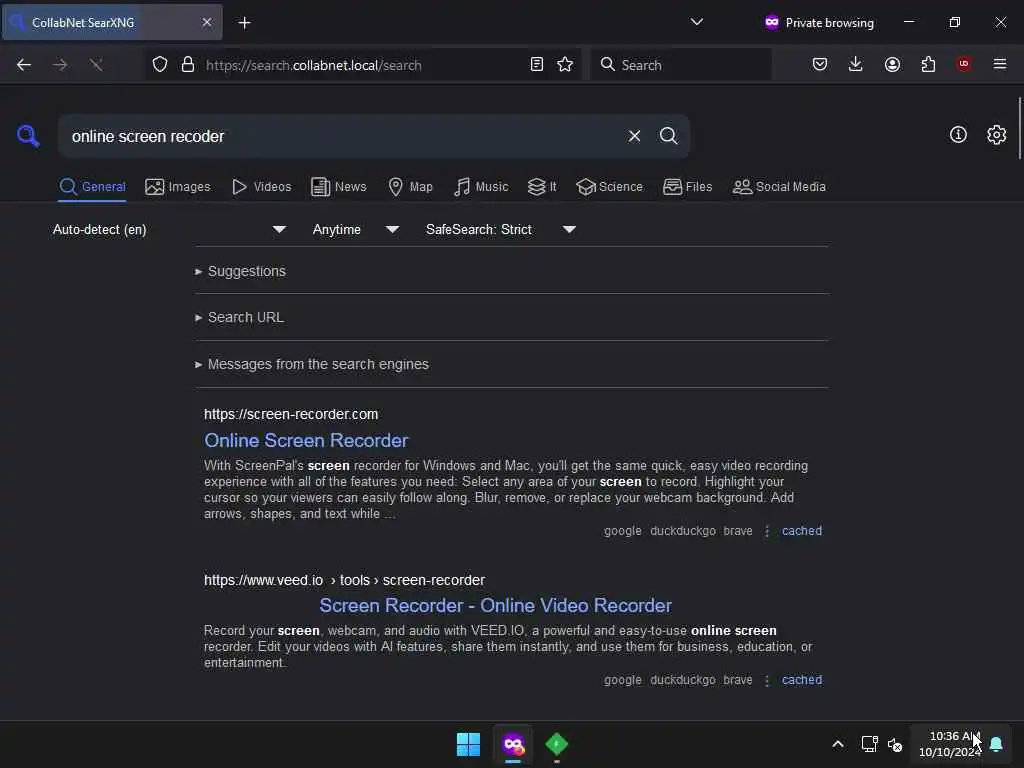Open the Downloads panel icon
Viewport: 1024px width, 768px height.
click(x=856, y=65)
